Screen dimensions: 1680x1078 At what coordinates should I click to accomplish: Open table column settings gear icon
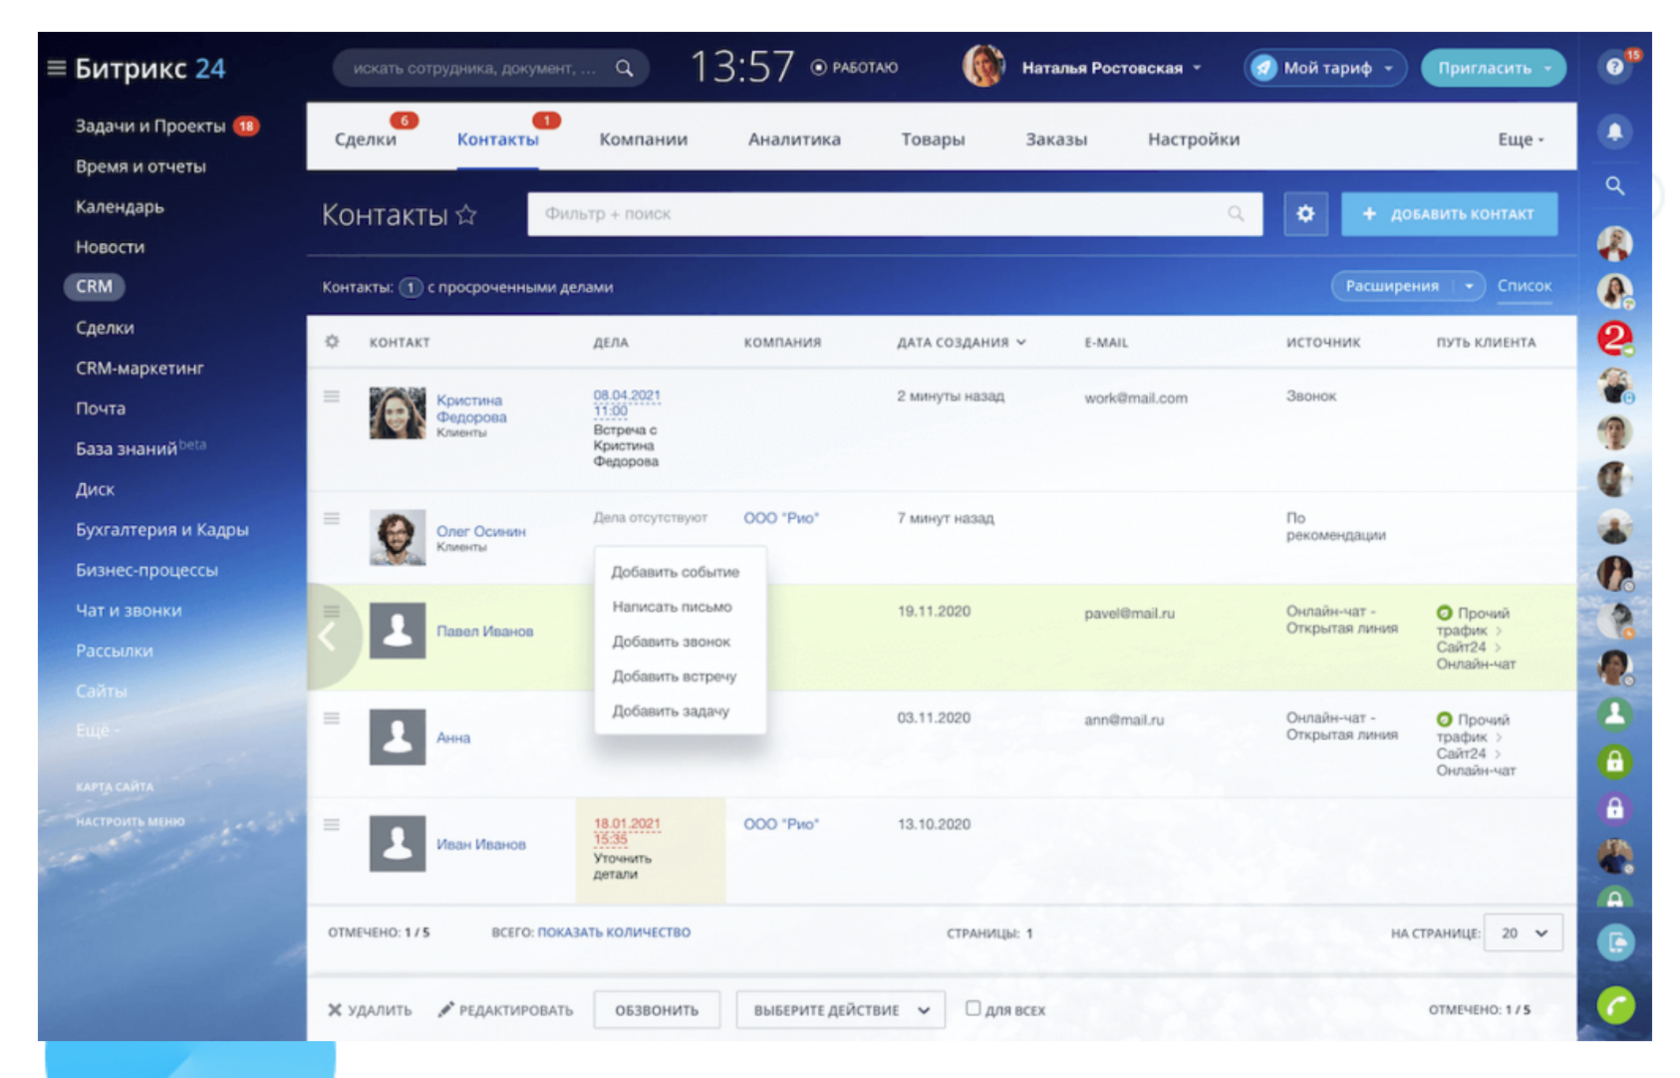point(332,342)
